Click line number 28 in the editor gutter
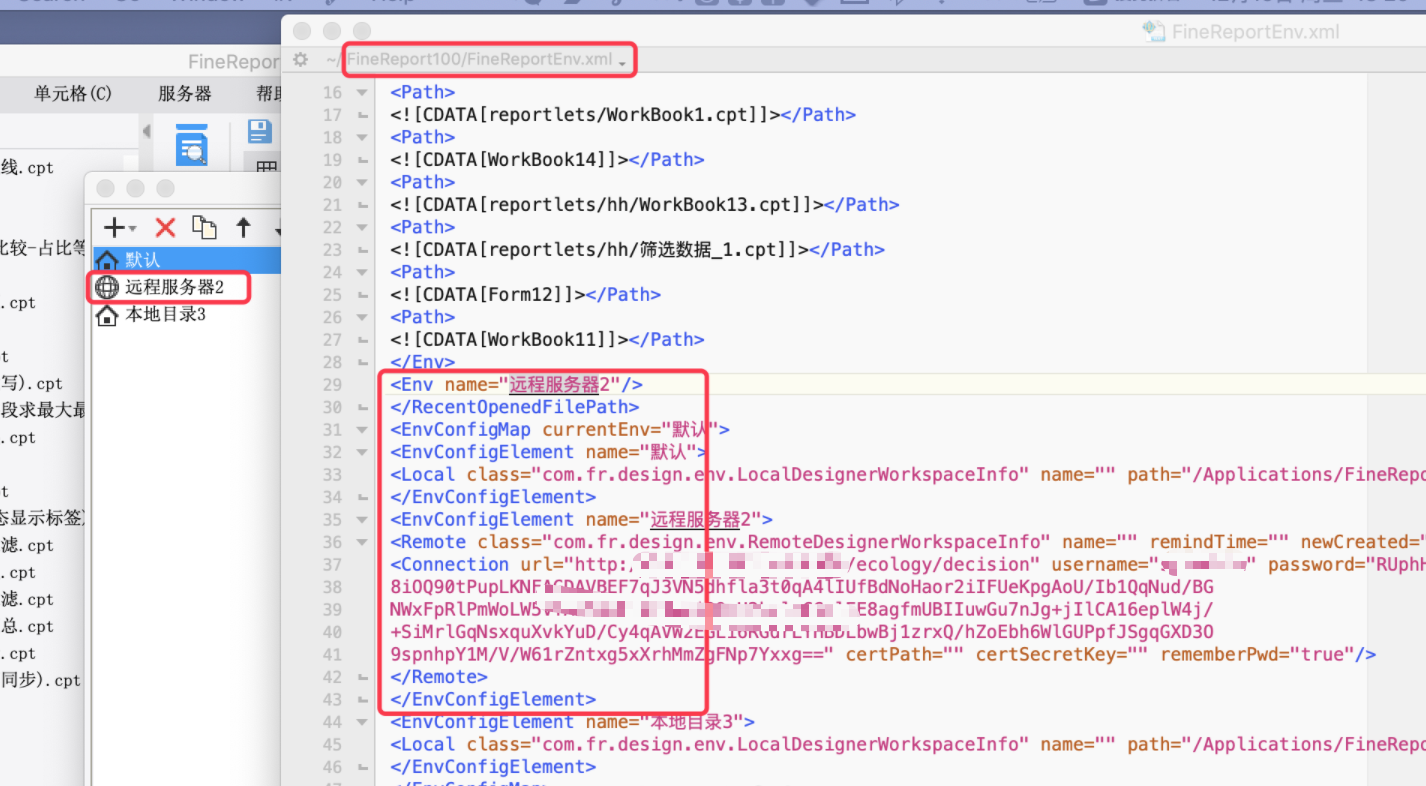This screenshot has width=1426, height=786. tap(332, 362)
